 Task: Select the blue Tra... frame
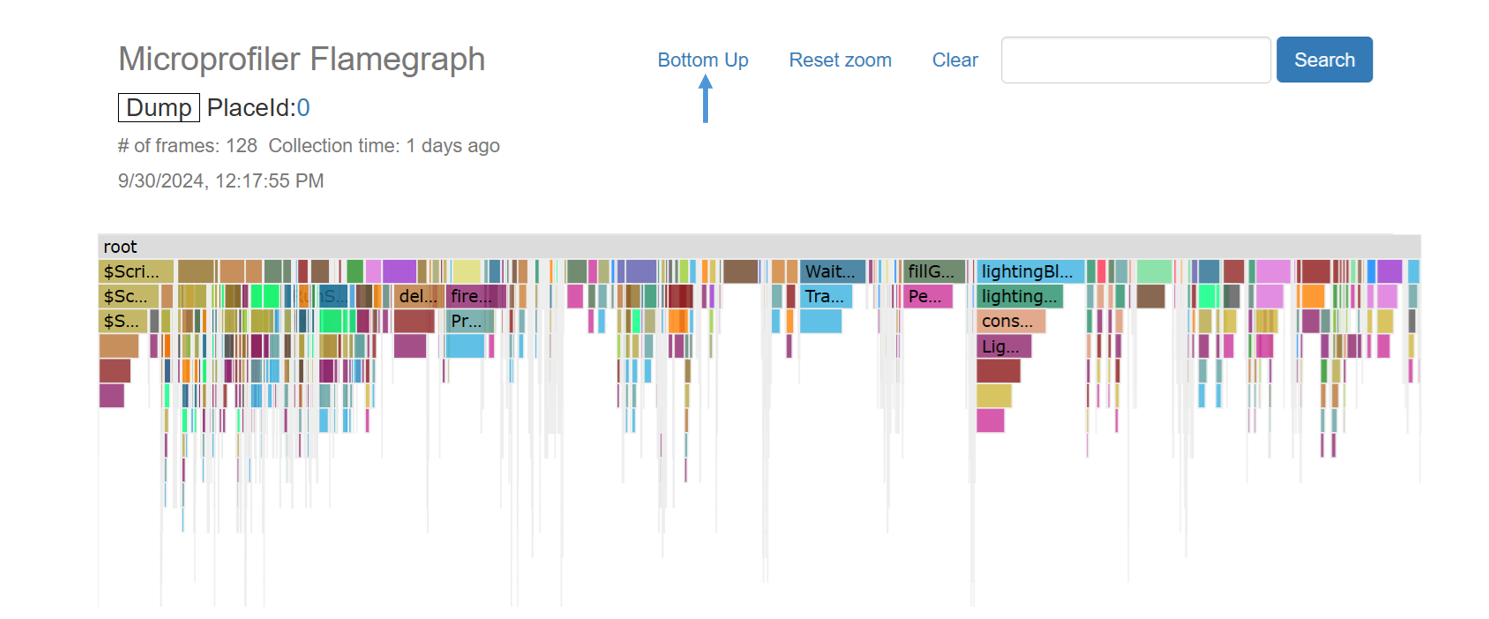click(x=826, y=297)
